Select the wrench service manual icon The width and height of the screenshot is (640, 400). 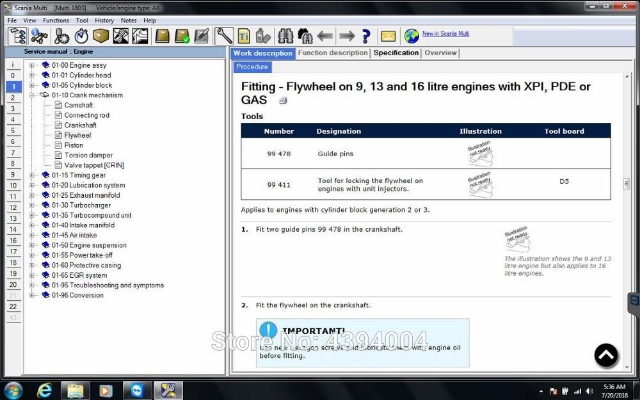click(224, 36)
